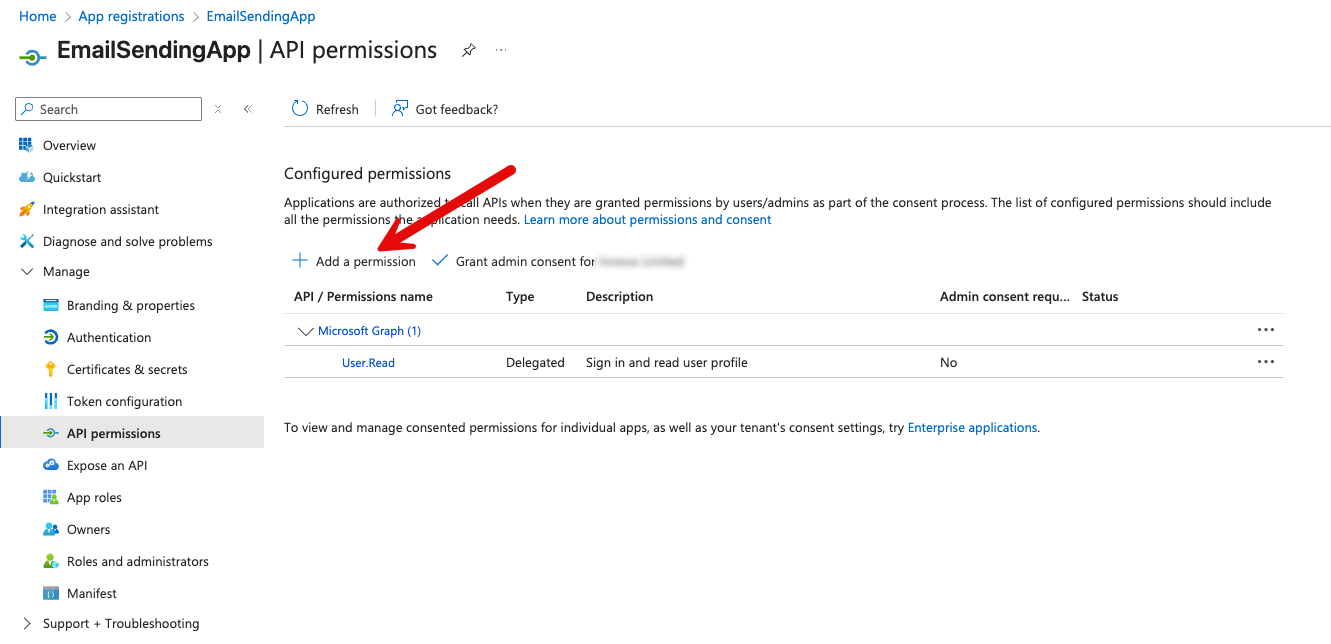
Task: Expand Support + Troubleshooting section
Action: pos(27,623)
